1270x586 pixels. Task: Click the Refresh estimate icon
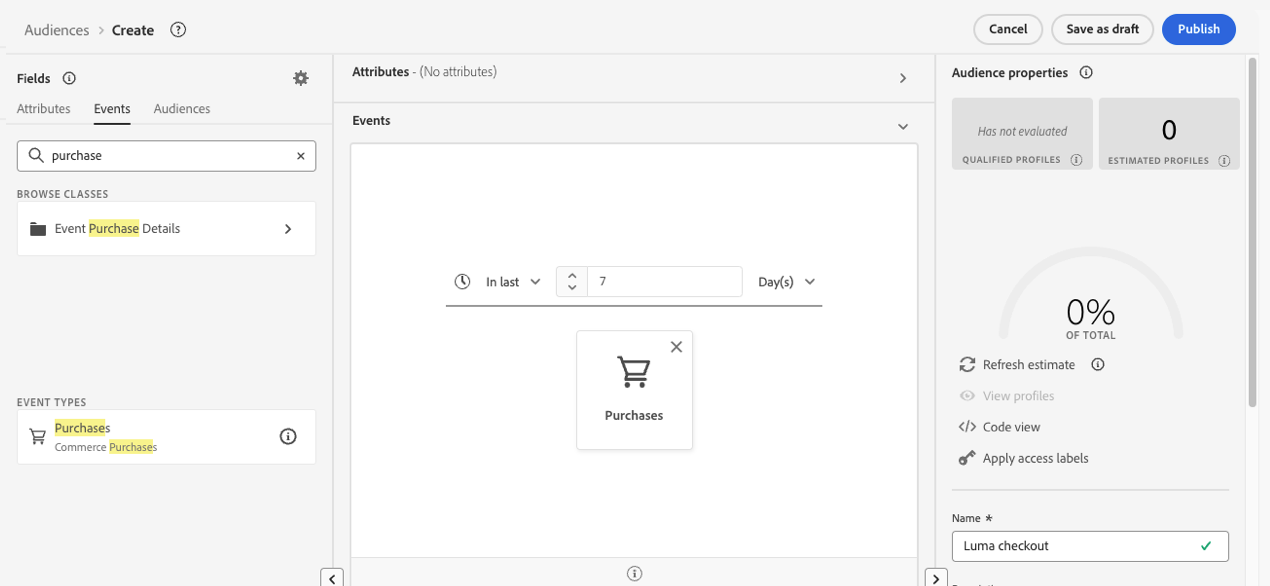click(967, 365)
